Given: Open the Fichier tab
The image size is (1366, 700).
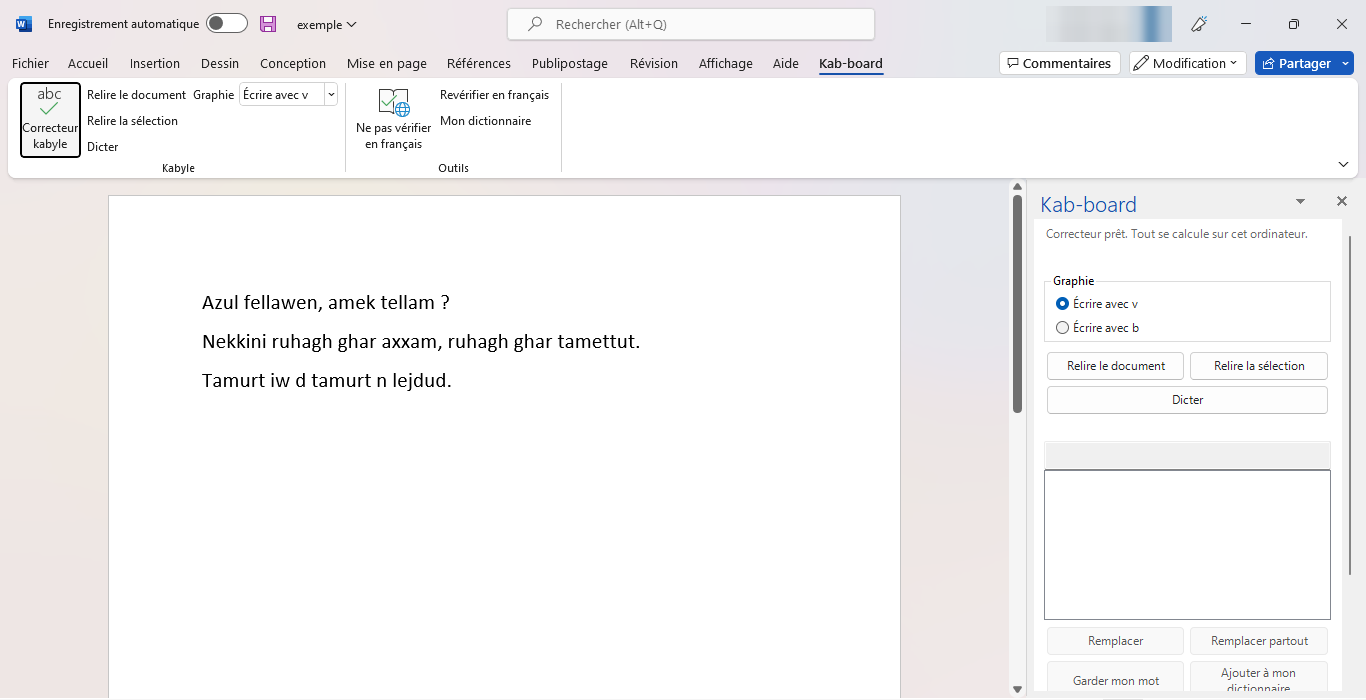Looking at the screenshot, I should tap(30, 63).
